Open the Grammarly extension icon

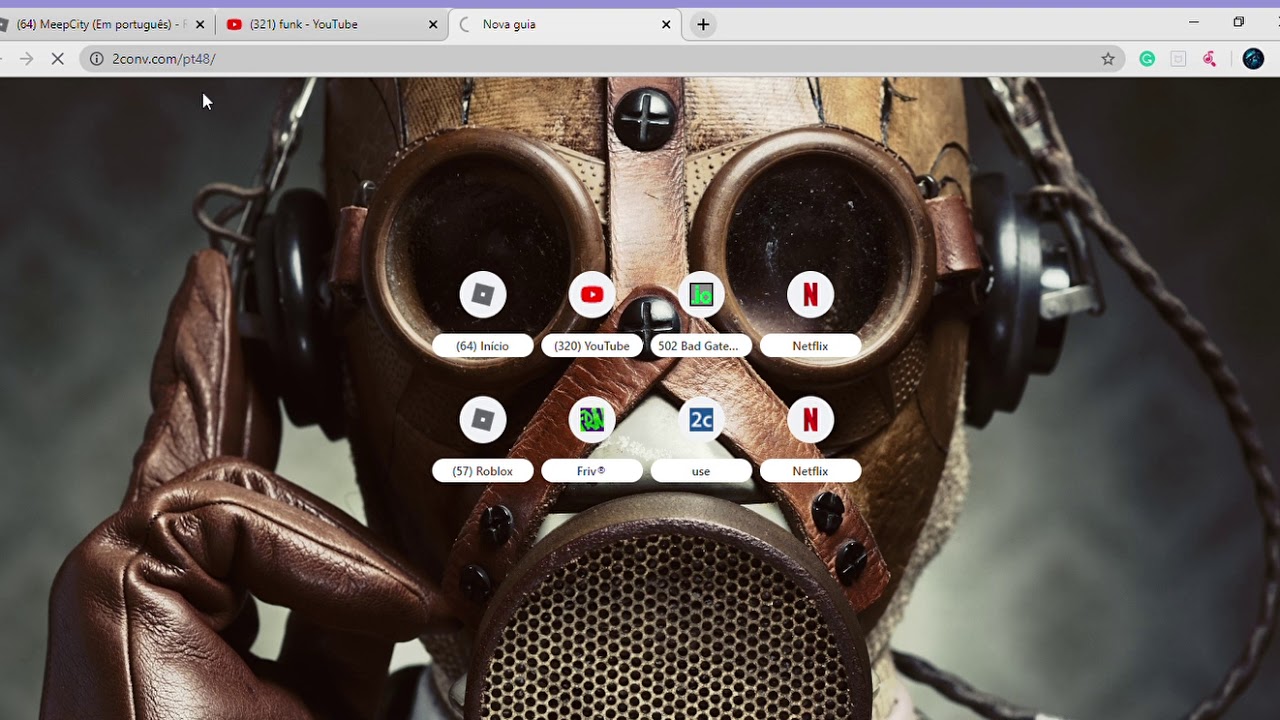pos(1147,59)
